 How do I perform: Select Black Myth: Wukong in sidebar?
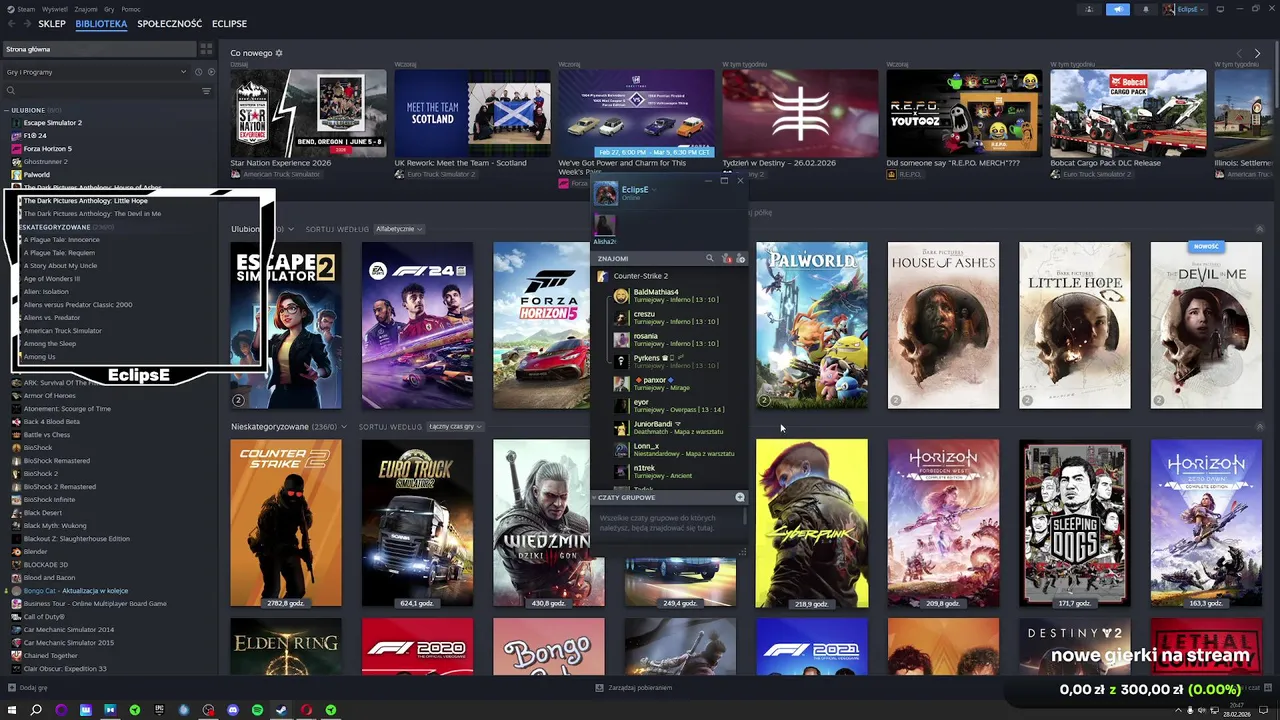[54, 526]
